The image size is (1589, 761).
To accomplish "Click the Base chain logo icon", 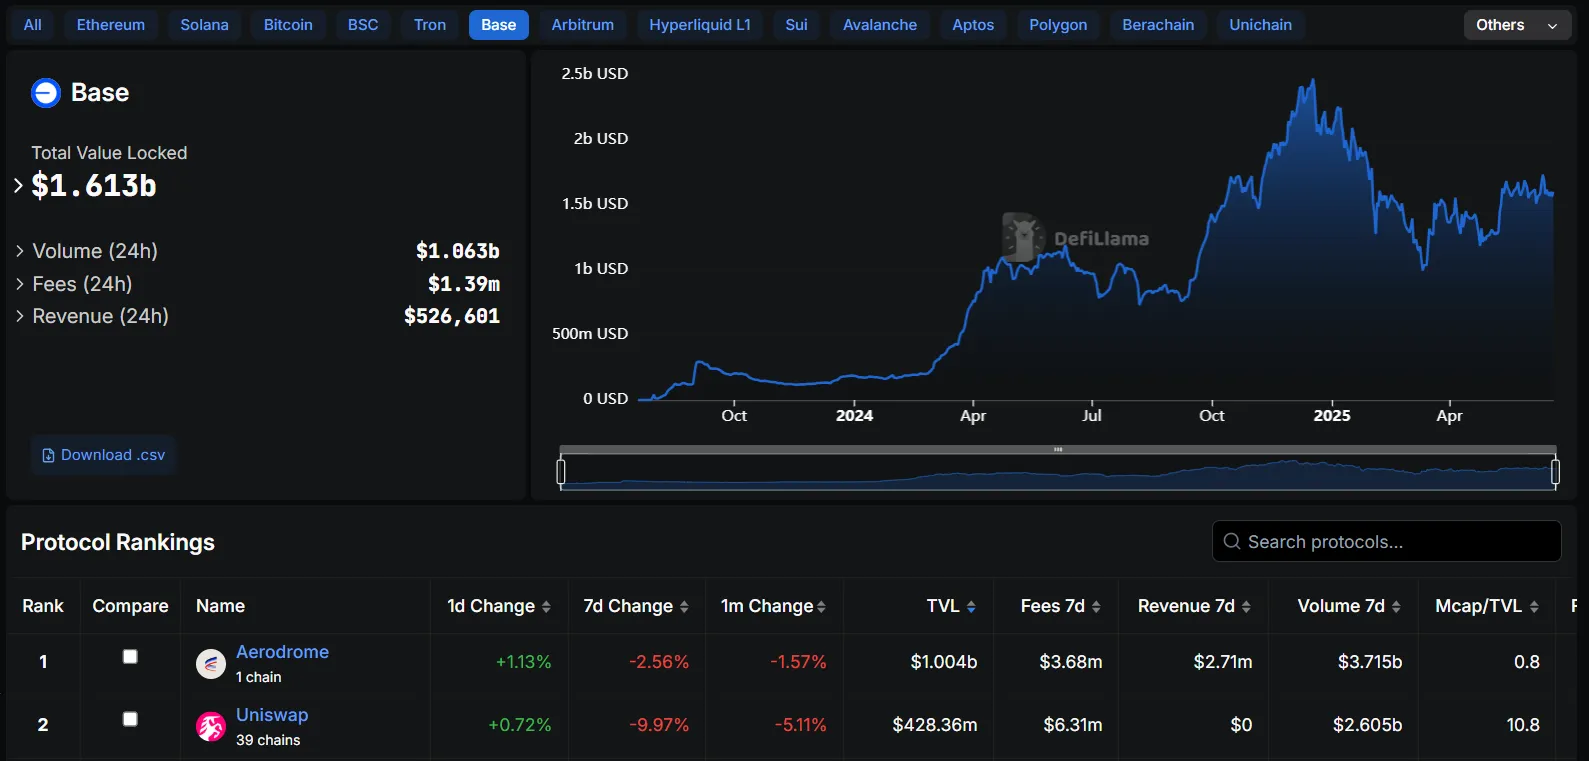I will click(x=46, y=93).
